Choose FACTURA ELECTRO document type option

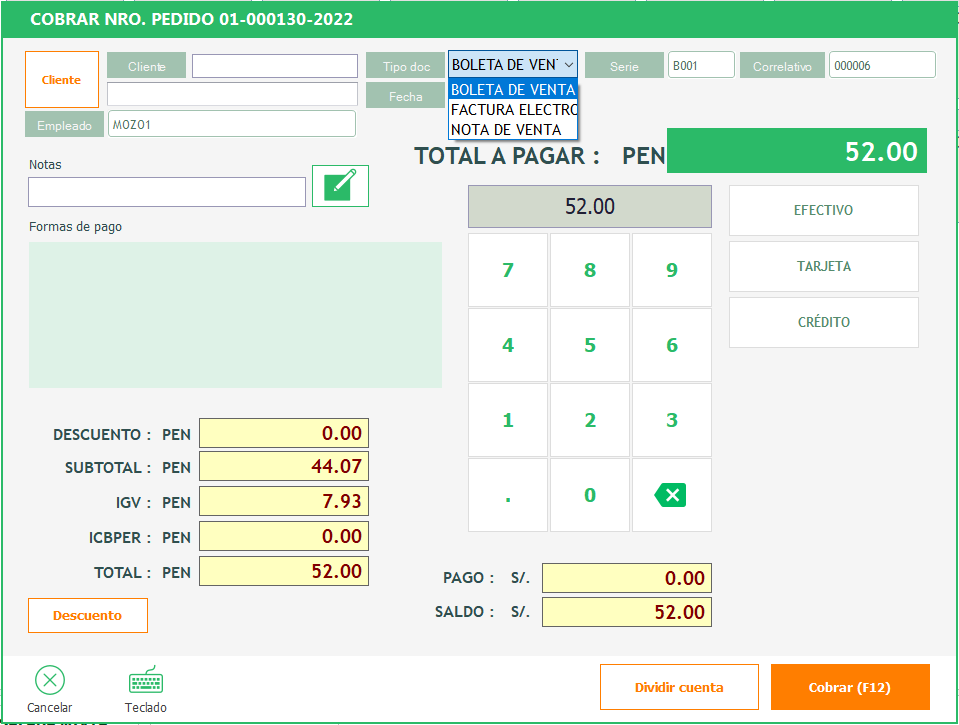tap(513, 110)
